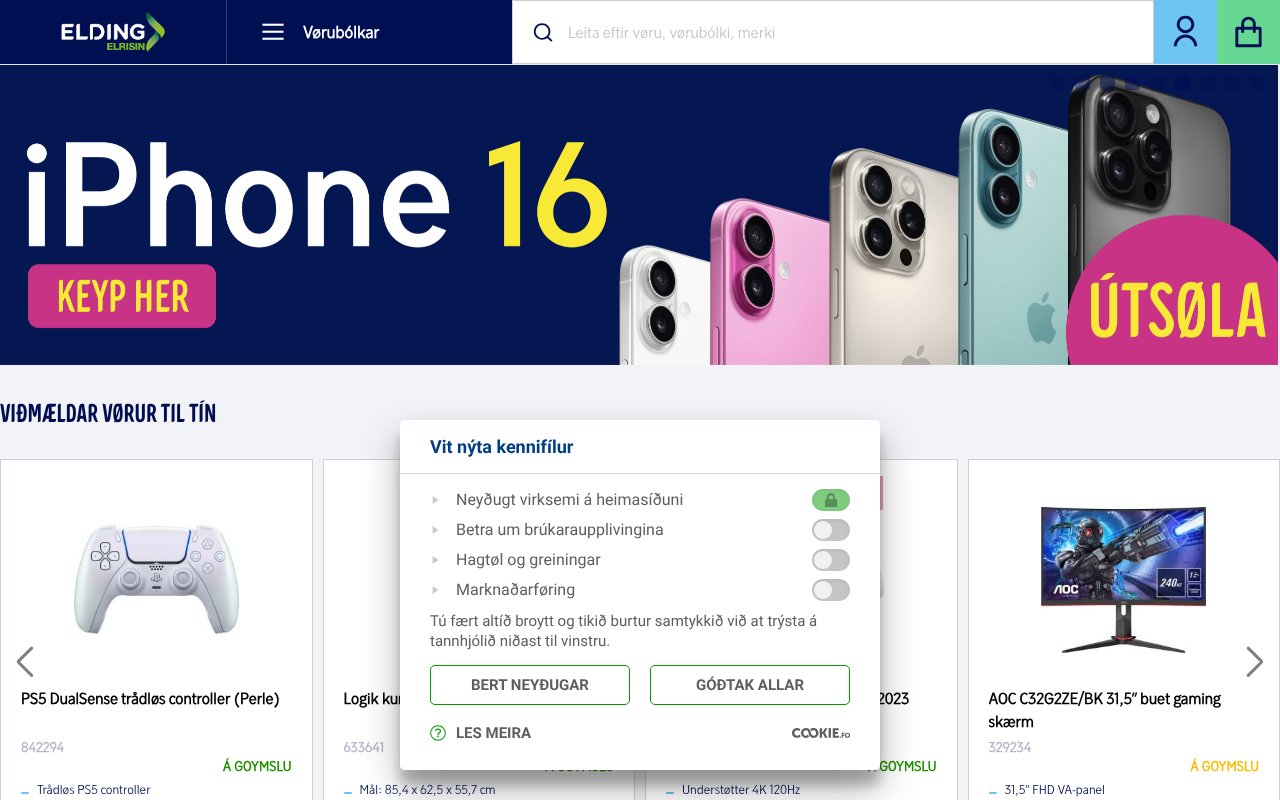Enable Hagtøl og greiningar toggle
Screen dimensions: 1280x800
[x=831, y=560]
